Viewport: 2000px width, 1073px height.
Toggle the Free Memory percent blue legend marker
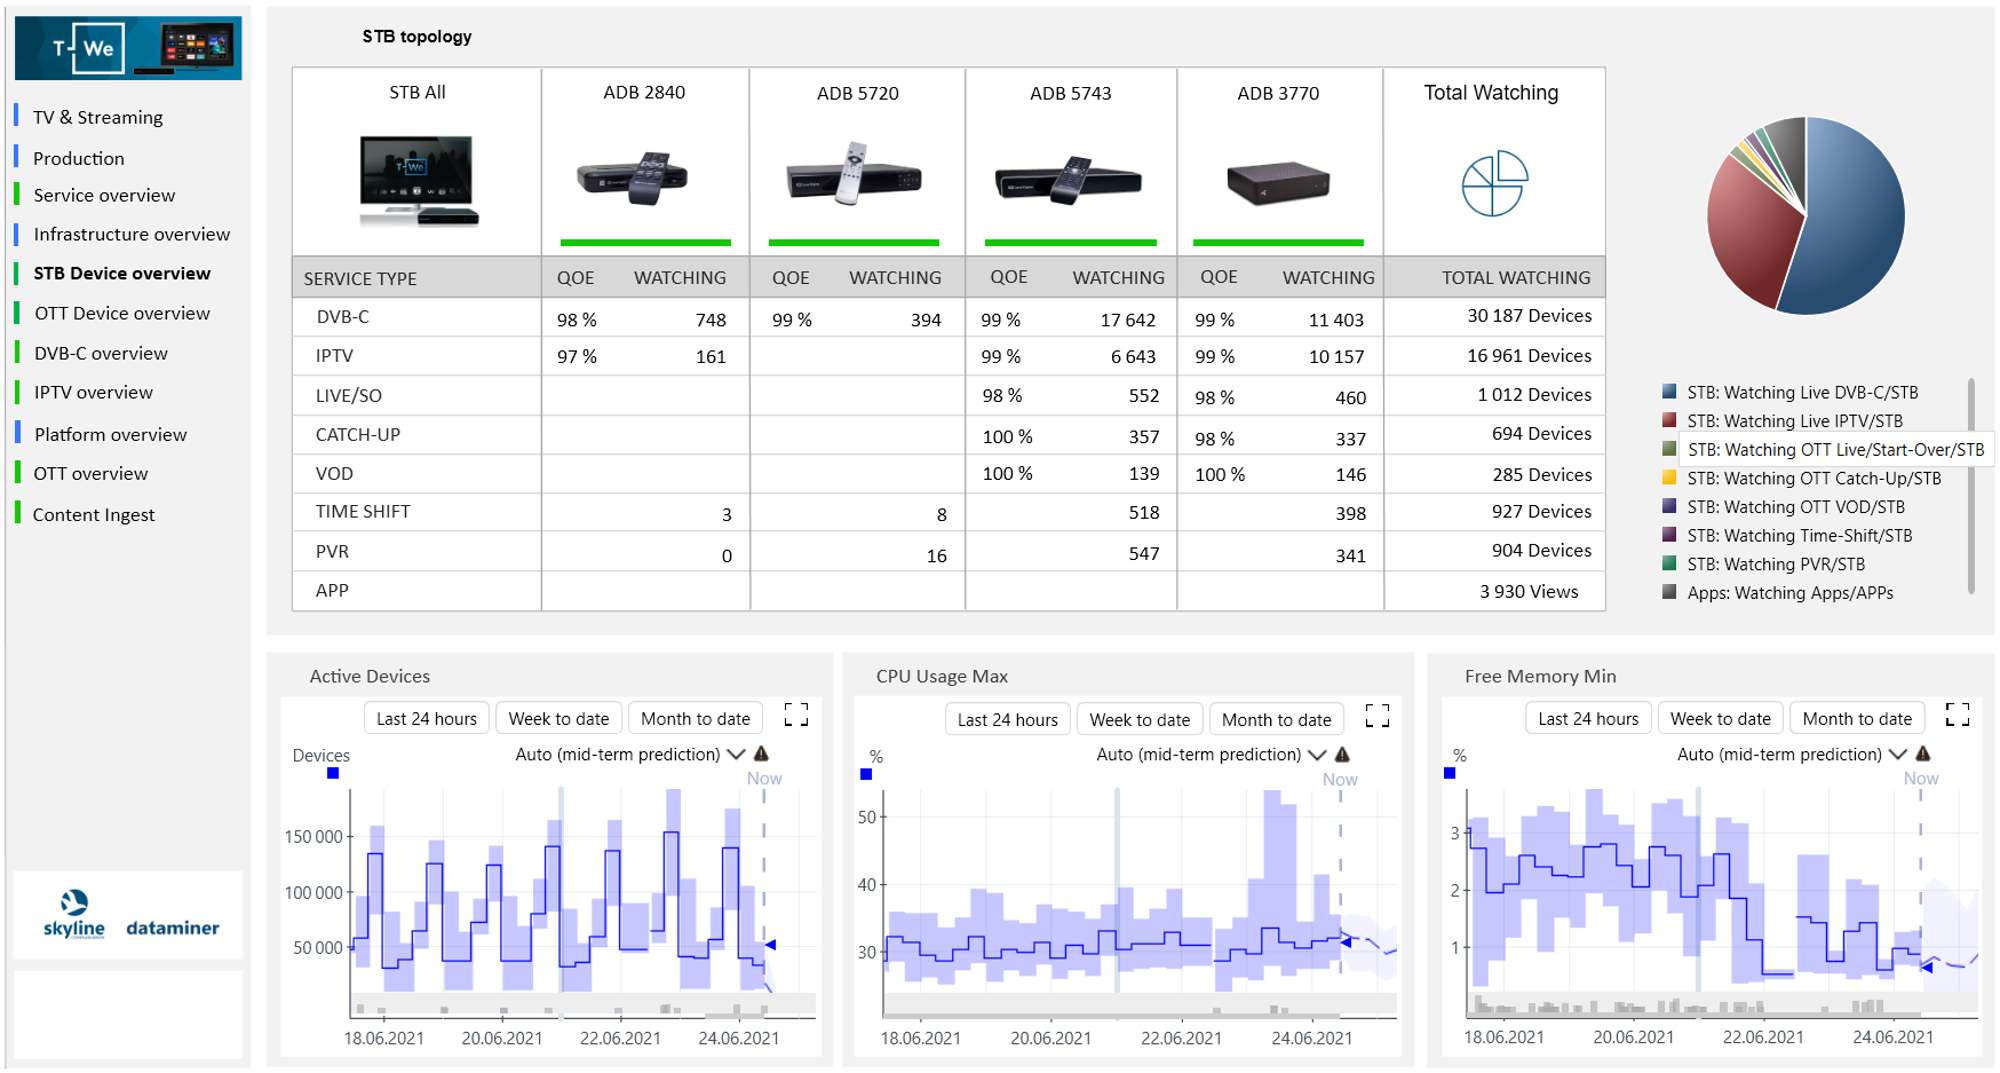[x=1449, y=773]
